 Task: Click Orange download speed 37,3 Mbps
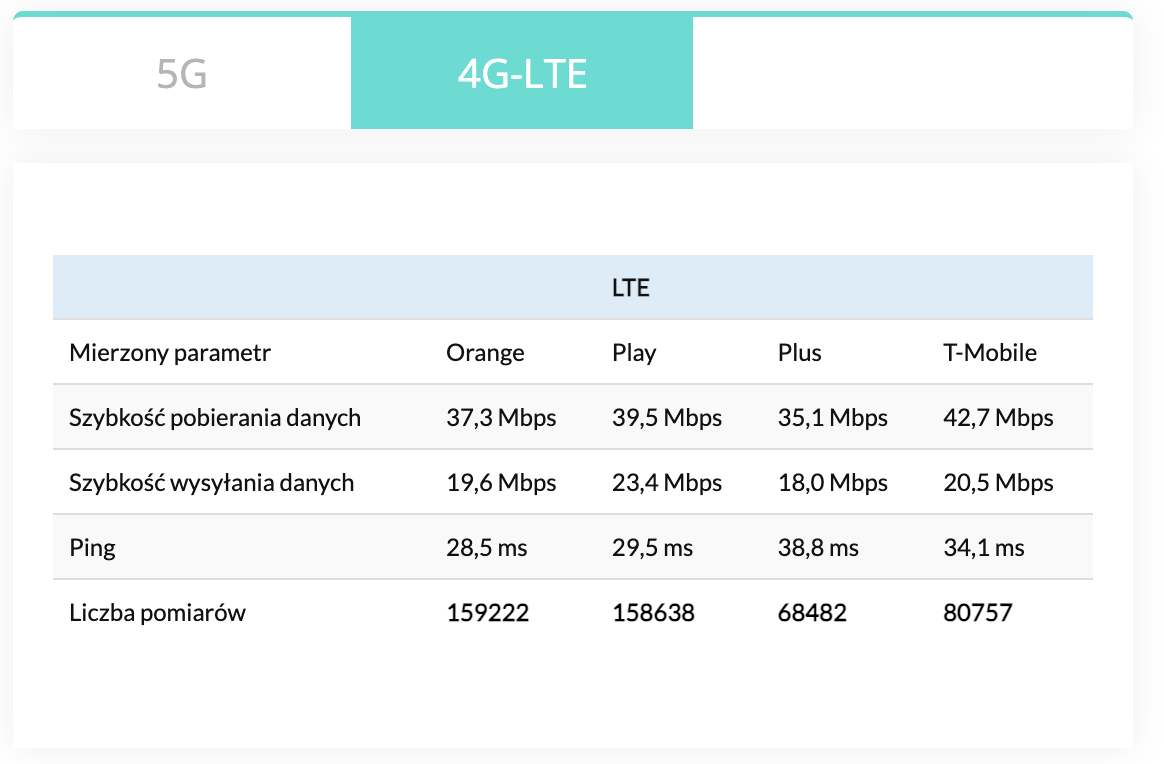501,417
